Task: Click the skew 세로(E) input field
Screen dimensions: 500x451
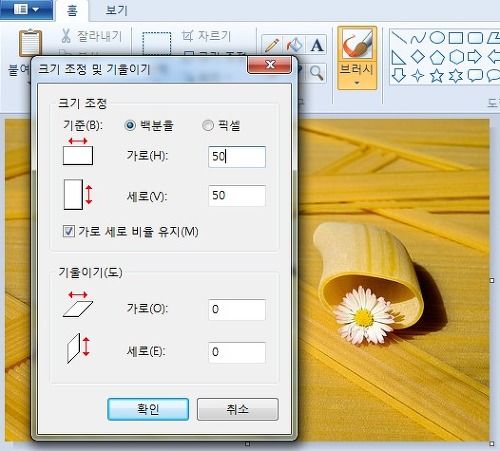Action: 237,352
